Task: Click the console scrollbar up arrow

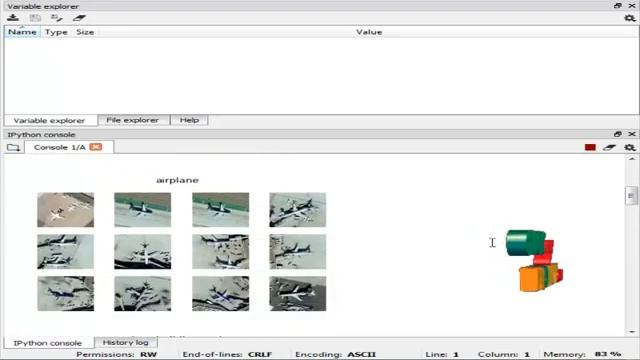Action: (632, 159)
